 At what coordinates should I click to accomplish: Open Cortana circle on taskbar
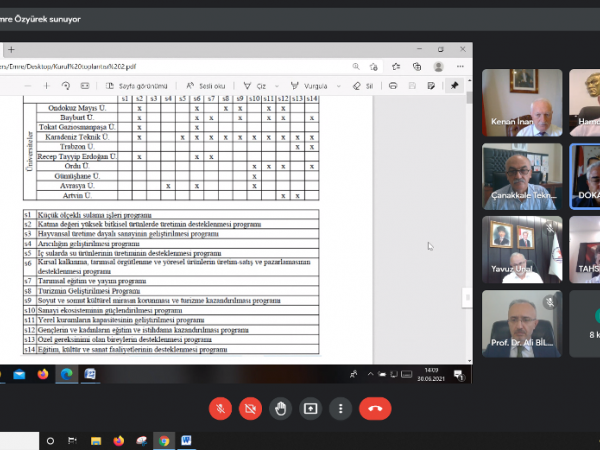tap(50, 441)
